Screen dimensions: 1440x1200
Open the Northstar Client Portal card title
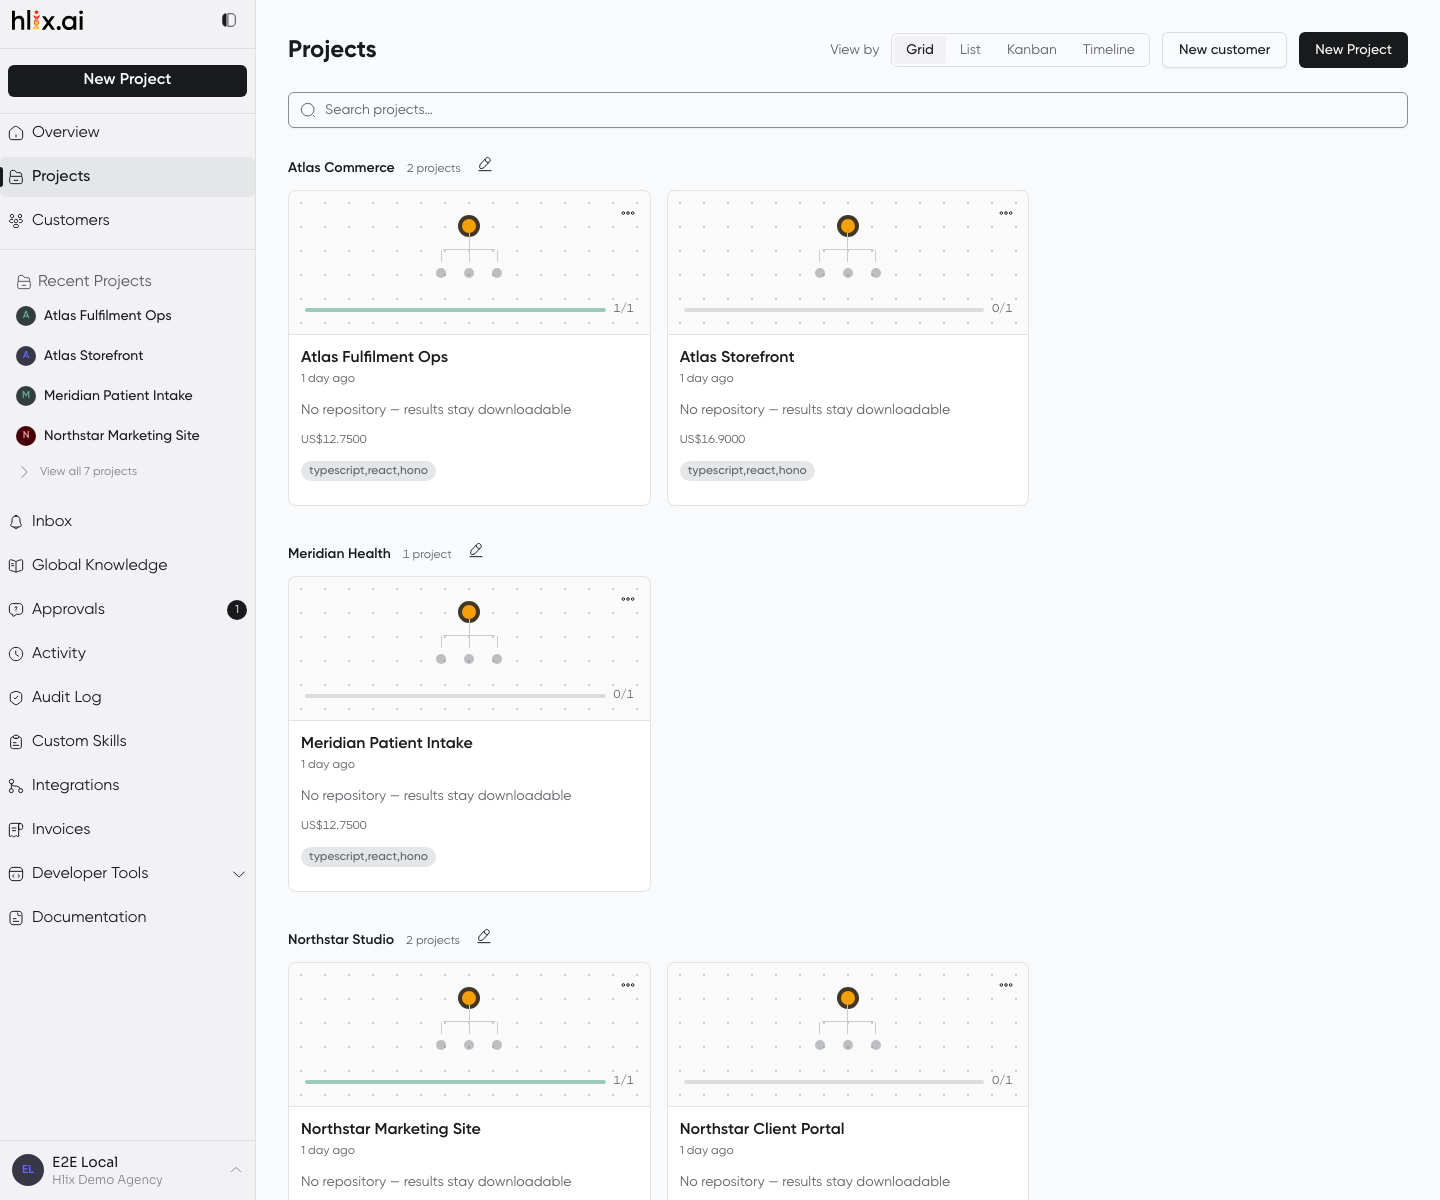762,1129
